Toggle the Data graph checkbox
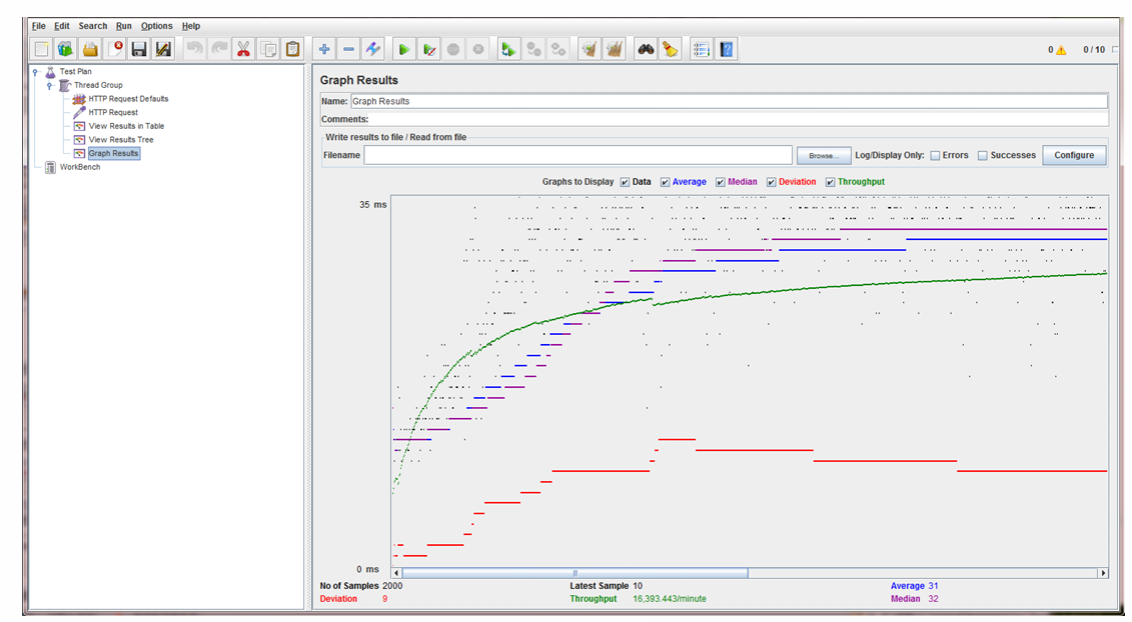Image resolution: width=1132 pixels, height=622 pixels. point(624,182)
